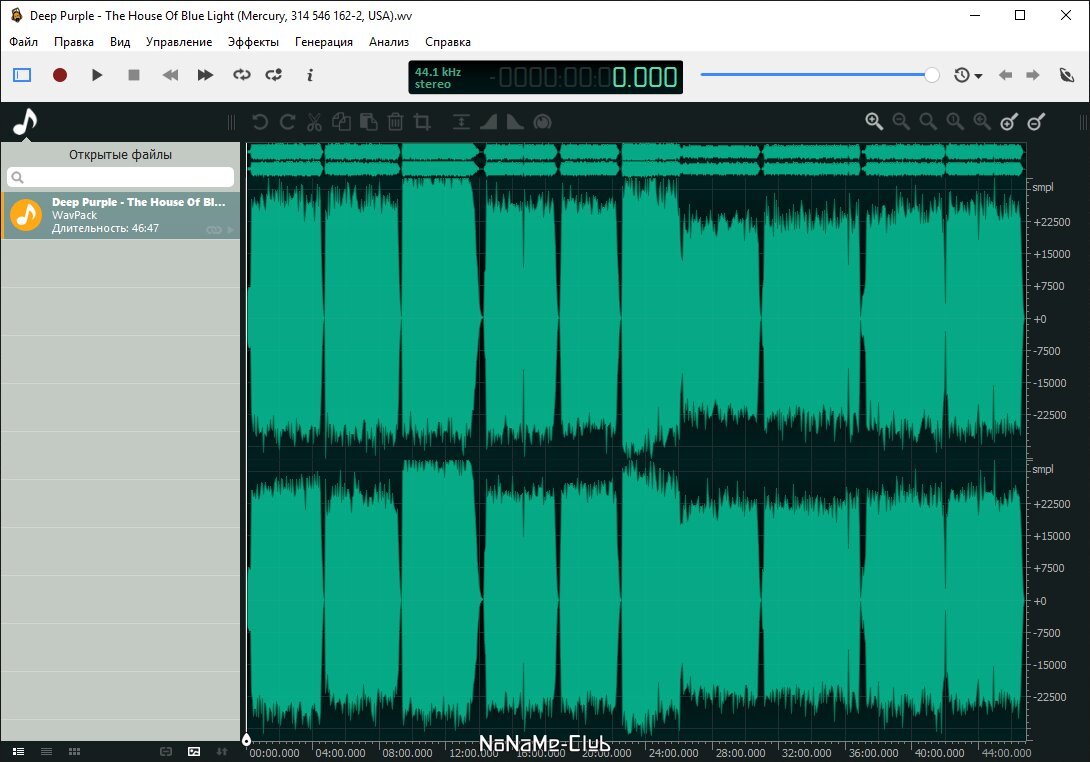
Task: Click the lower channel 'smpl' scale label
Action: (1042, 469)
